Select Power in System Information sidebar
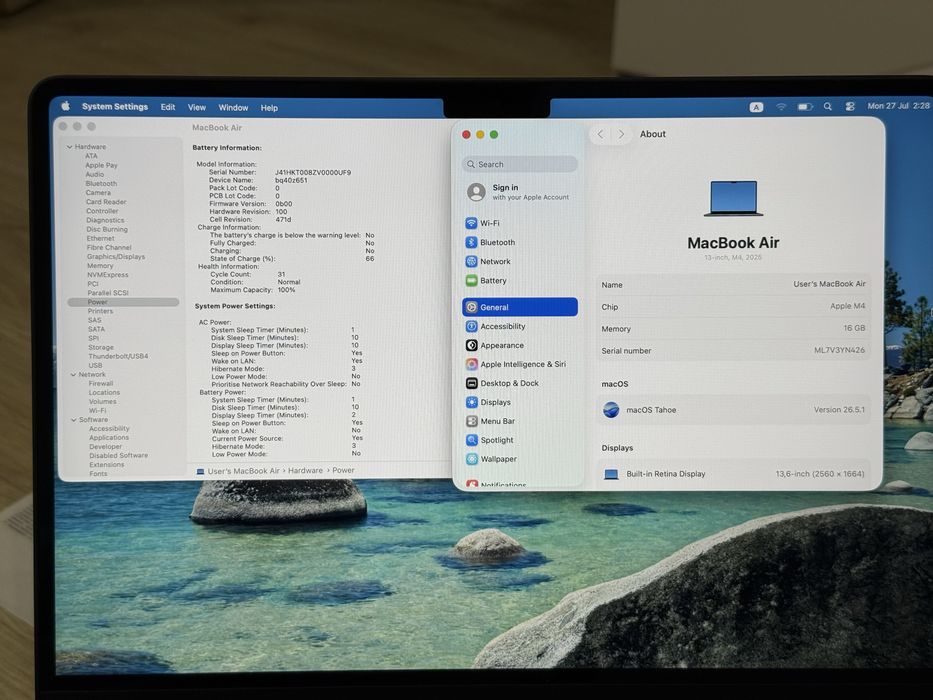The height and width of the screenshot is (700, 933). tap(123, 302)
